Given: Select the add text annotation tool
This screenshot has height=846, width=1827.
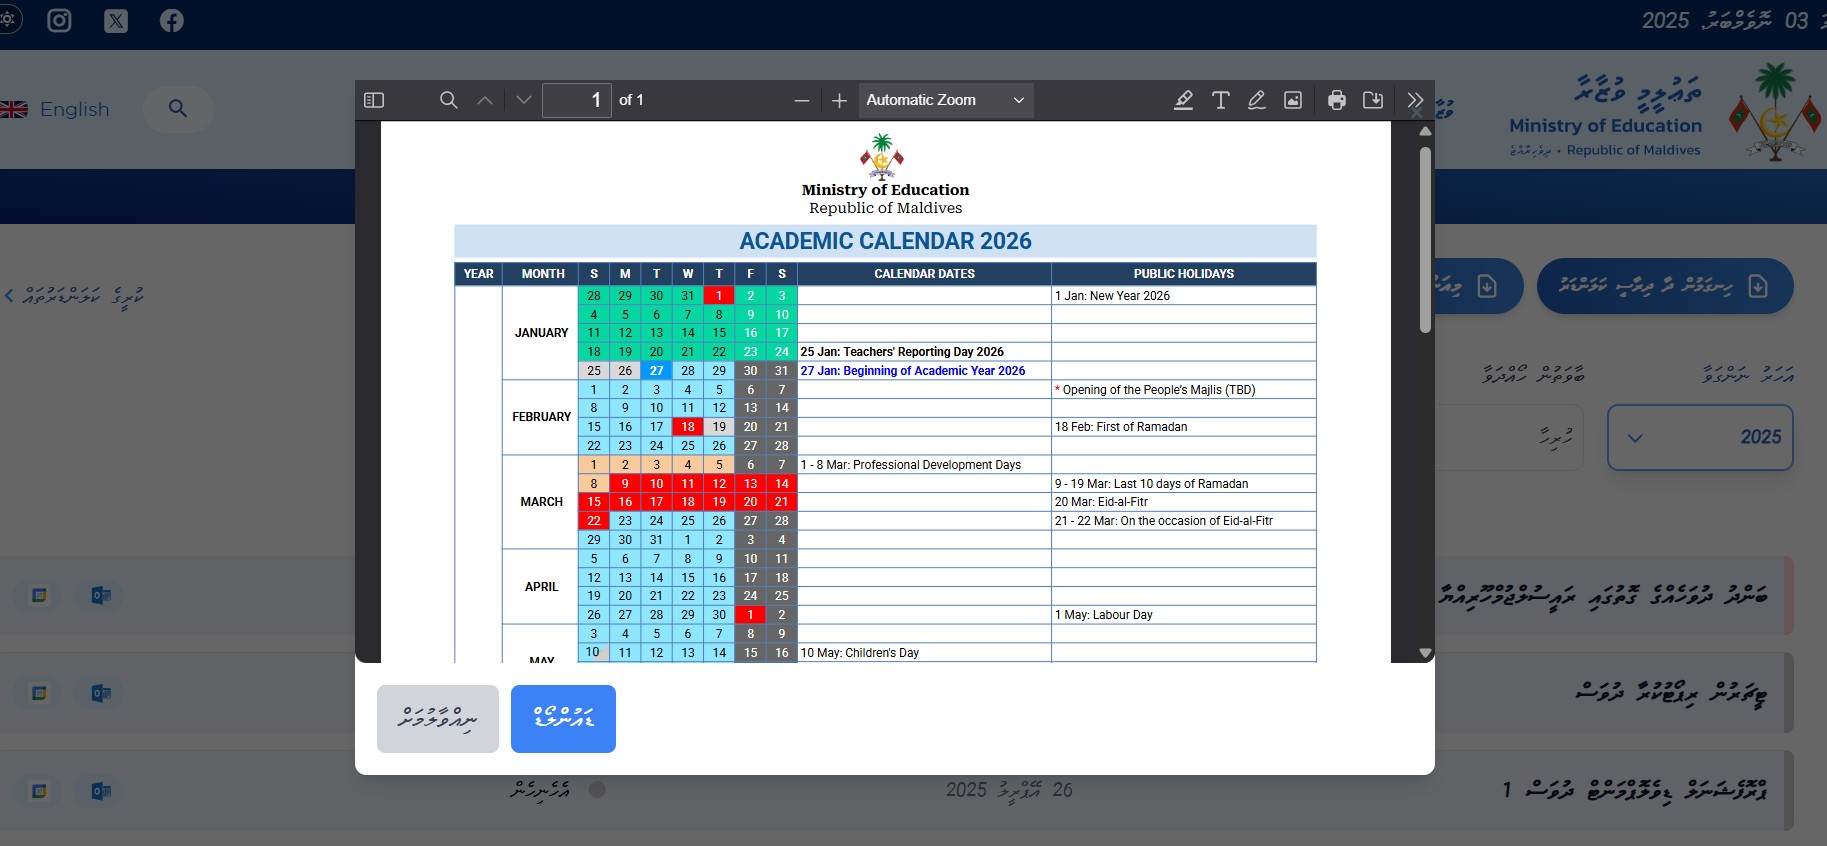Looking at the screenshot, I should (x=1220, y=100).
